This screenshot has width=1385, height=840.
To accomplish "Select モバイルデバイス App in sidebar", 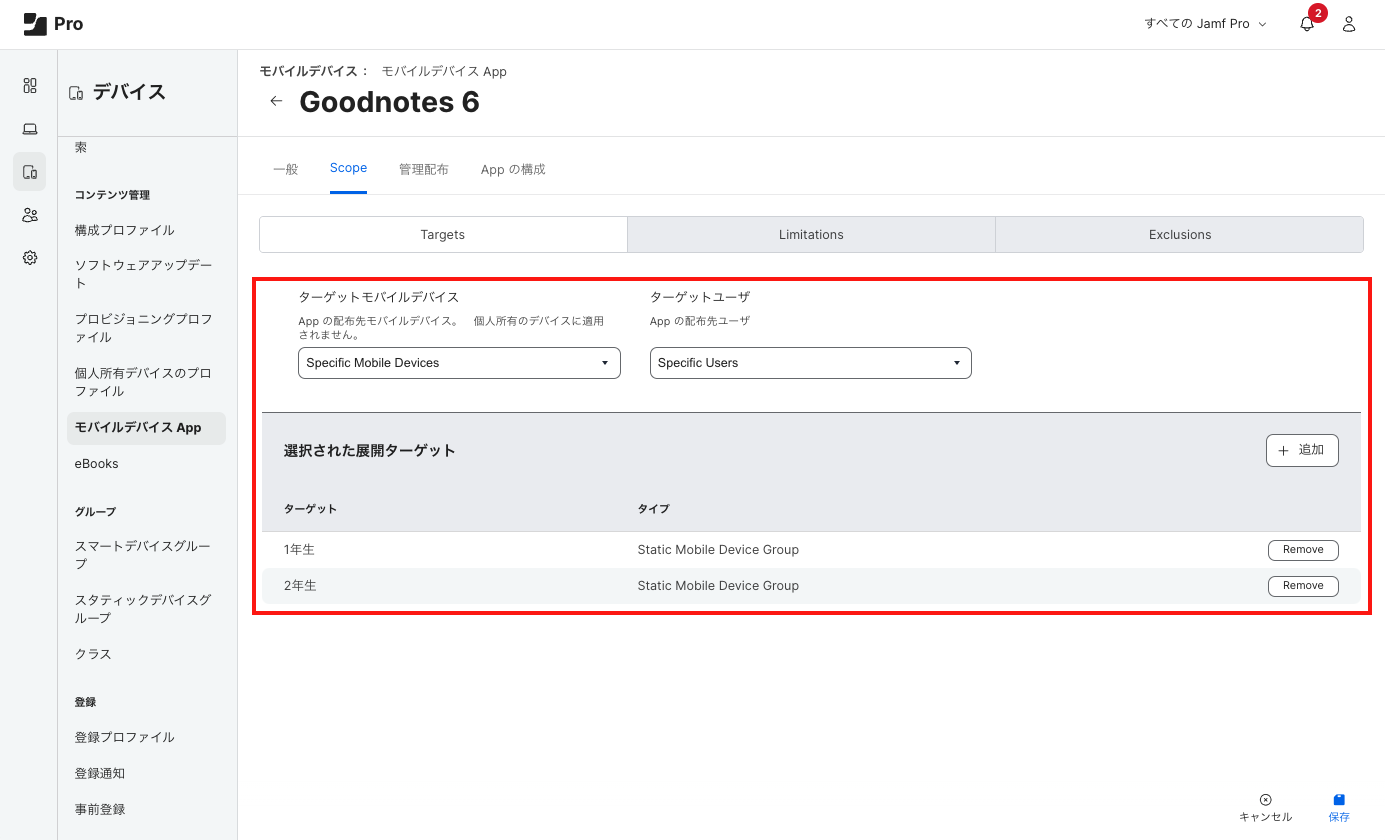I will click(x=146, y=428).
